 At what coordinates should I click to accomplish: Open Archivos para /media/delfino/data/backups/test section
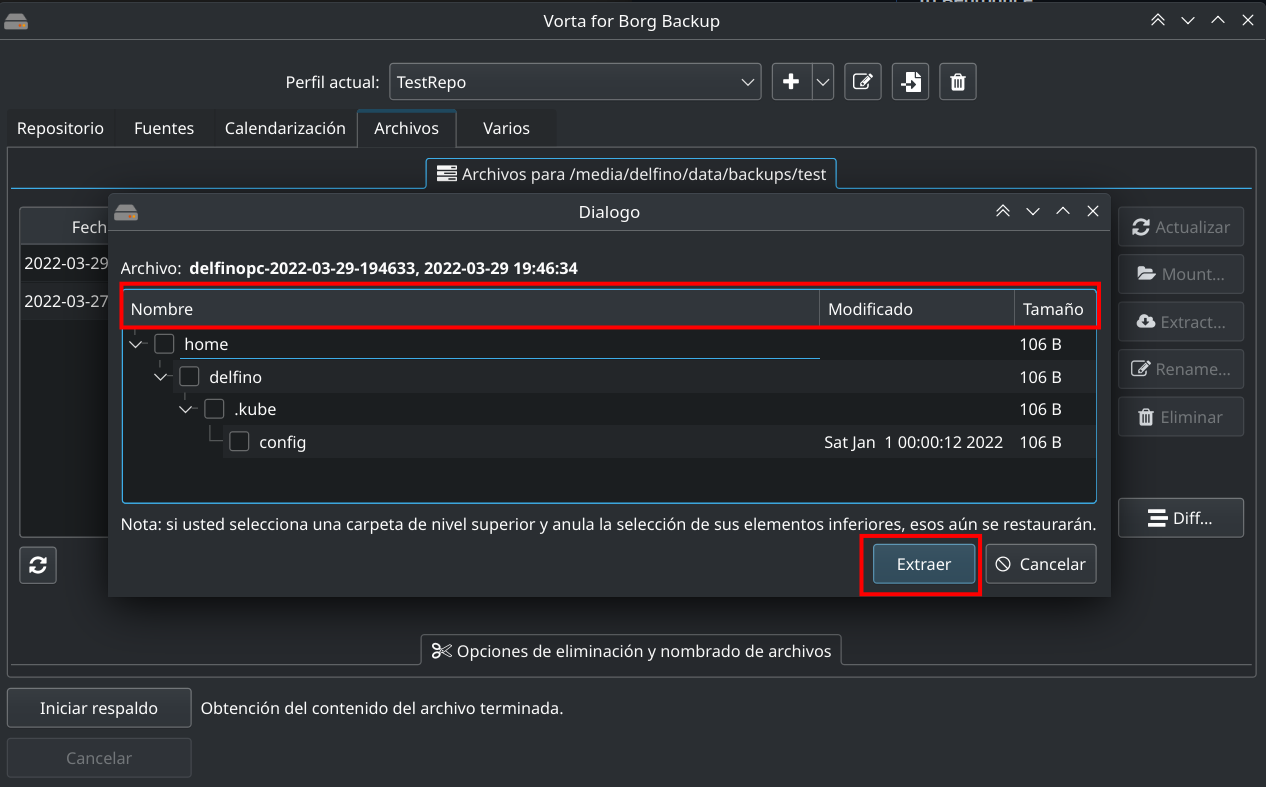tap(632, 174)
